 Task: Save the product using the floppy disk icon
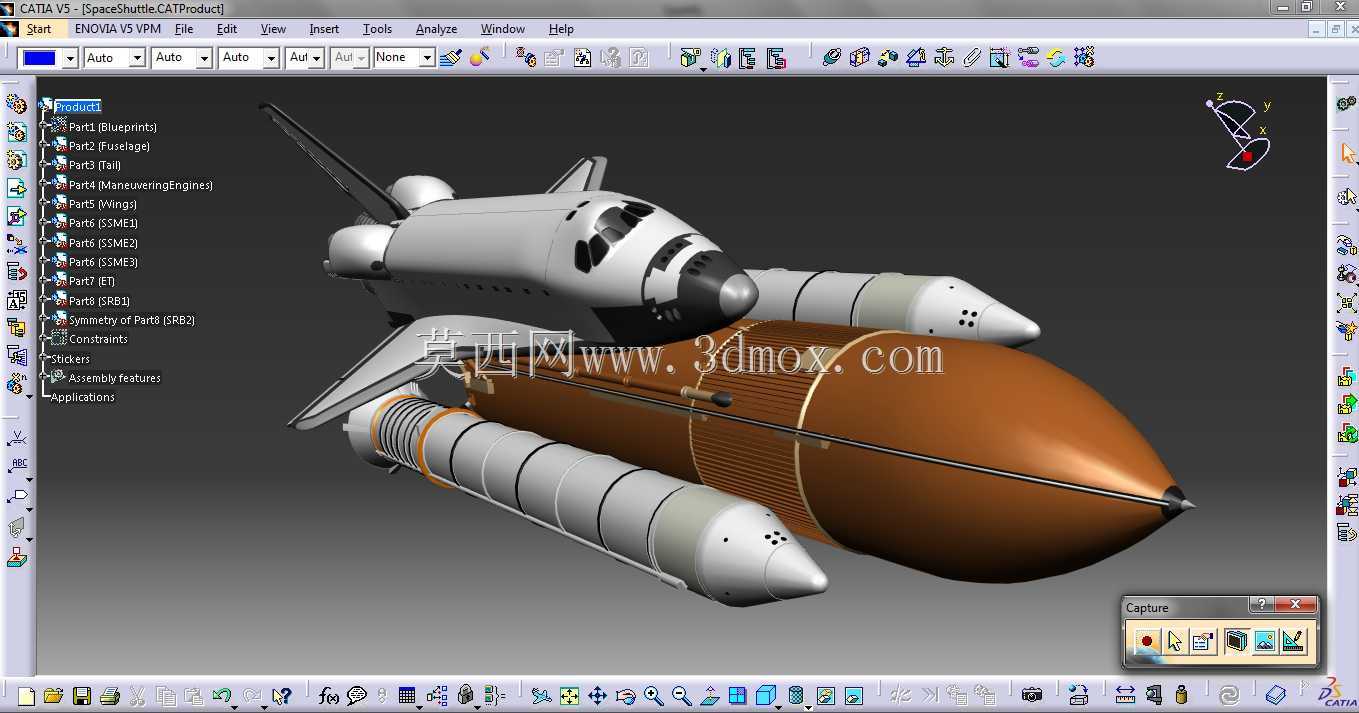pos(82,695)
